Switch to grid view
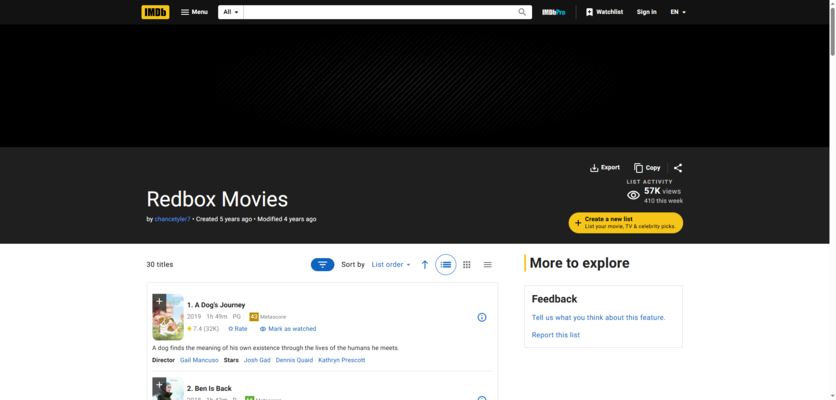The image size is (836, 400). pyautogui.click(x=467, y=264)
